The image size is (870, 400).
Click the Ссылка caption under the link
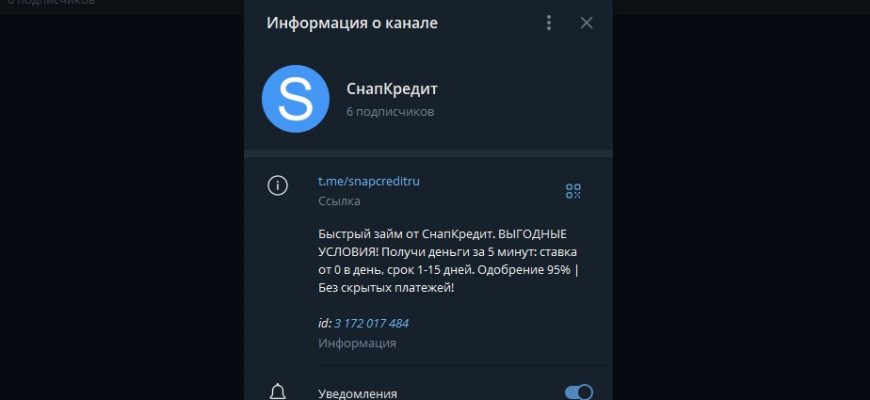tap(339, 201)
